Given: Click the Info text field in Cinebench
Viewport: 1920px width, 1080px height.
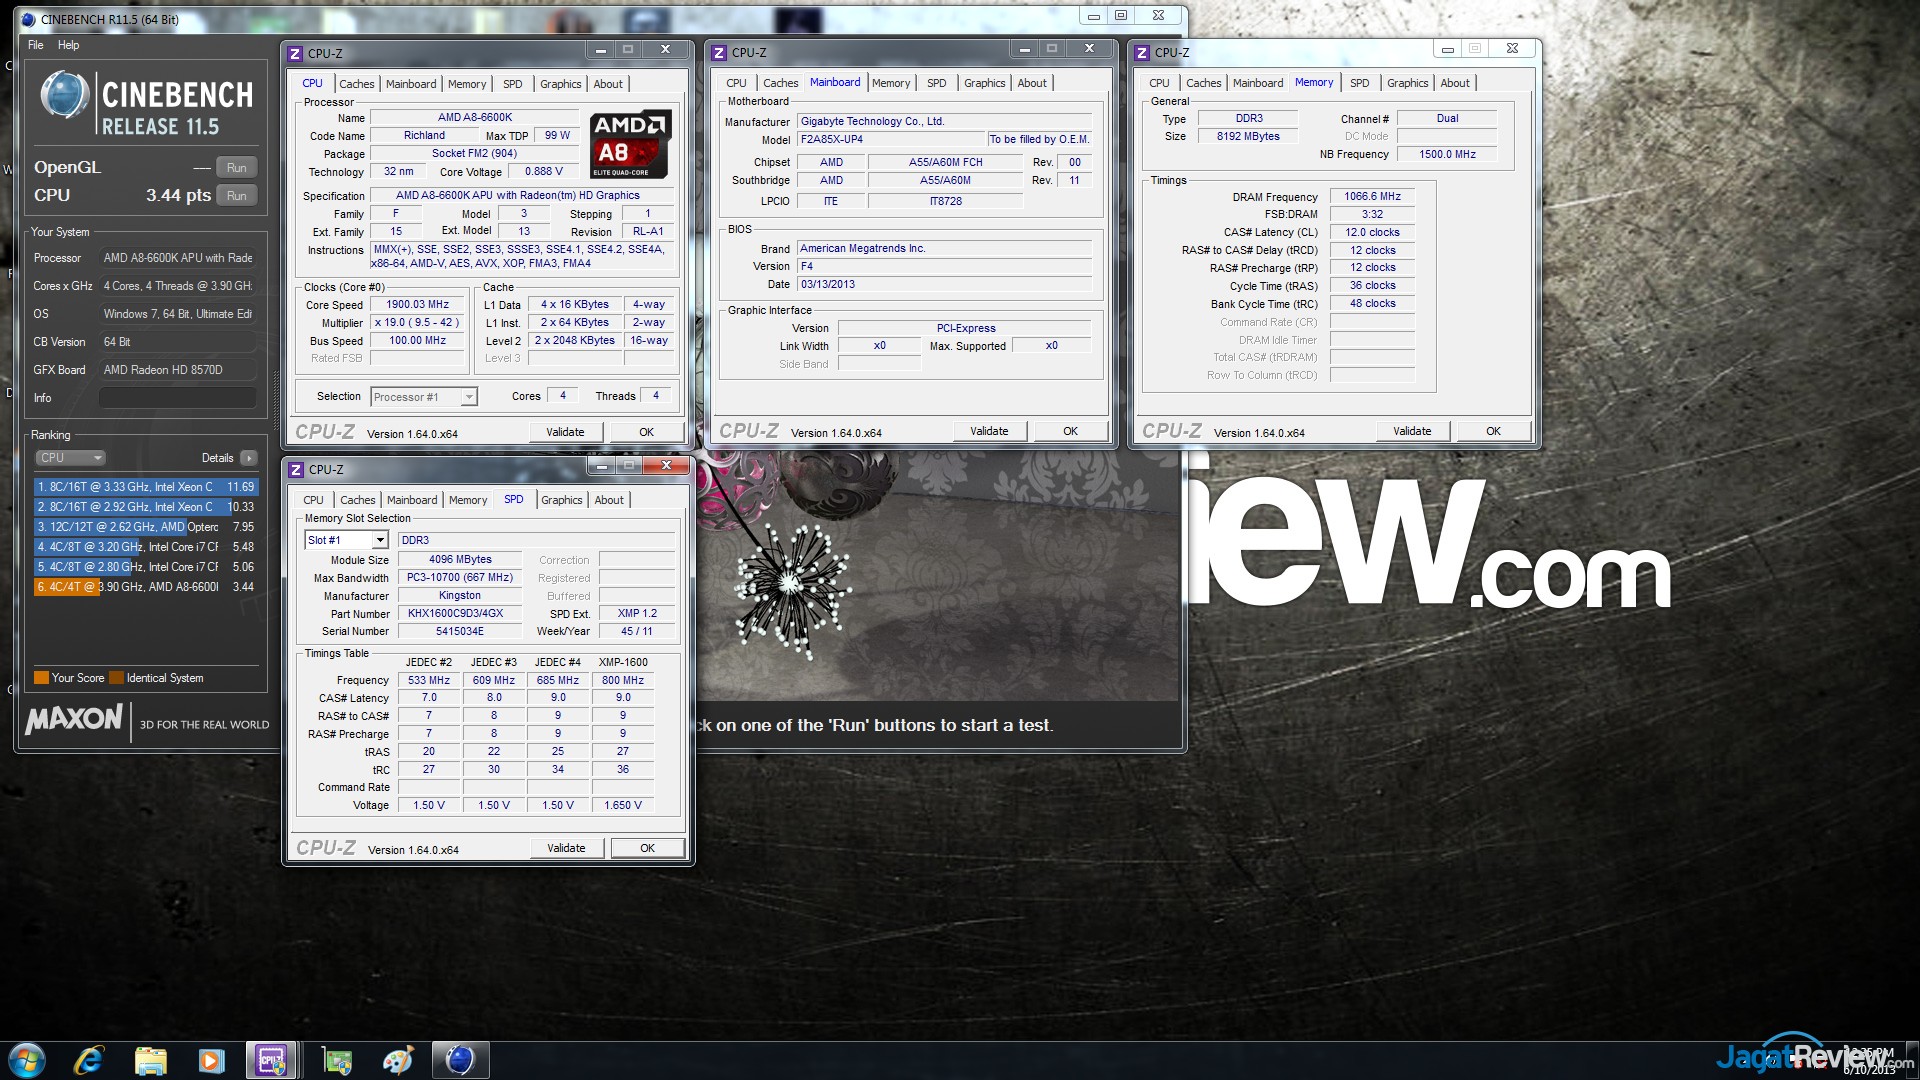Looking at the screenshot, I should pyautogui.click(x=177, y=398).
